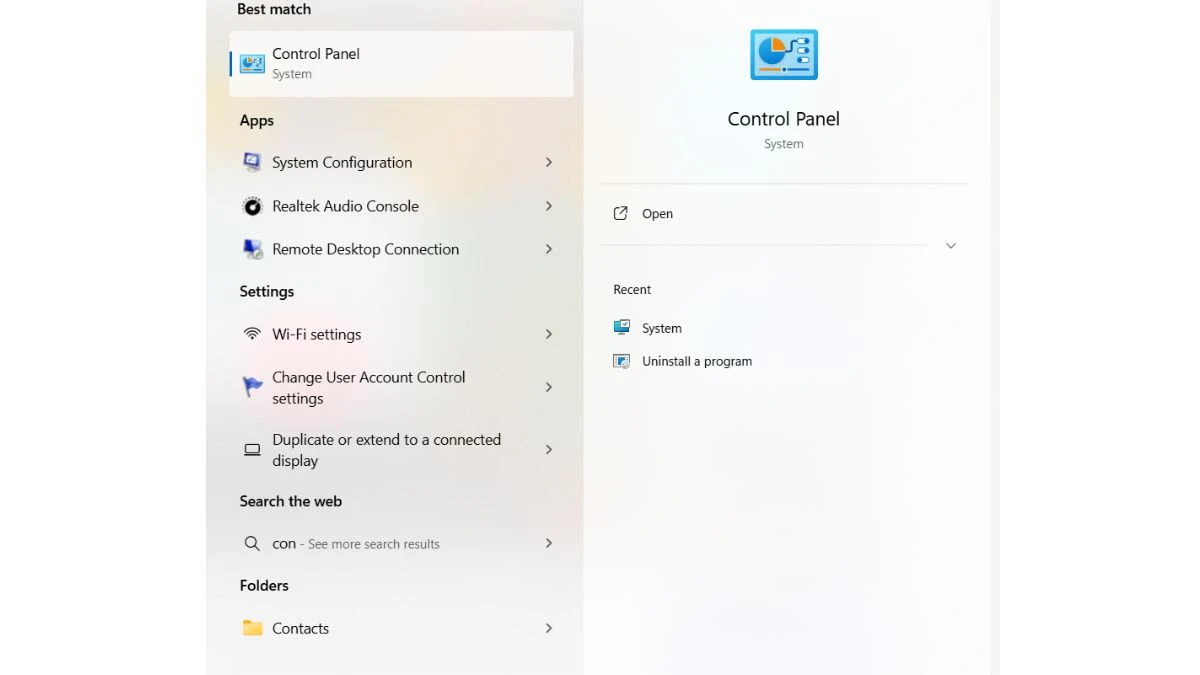Select the Control Panel best match result
The width and height of the screenshot is (1200, 675).
[401, 64]
